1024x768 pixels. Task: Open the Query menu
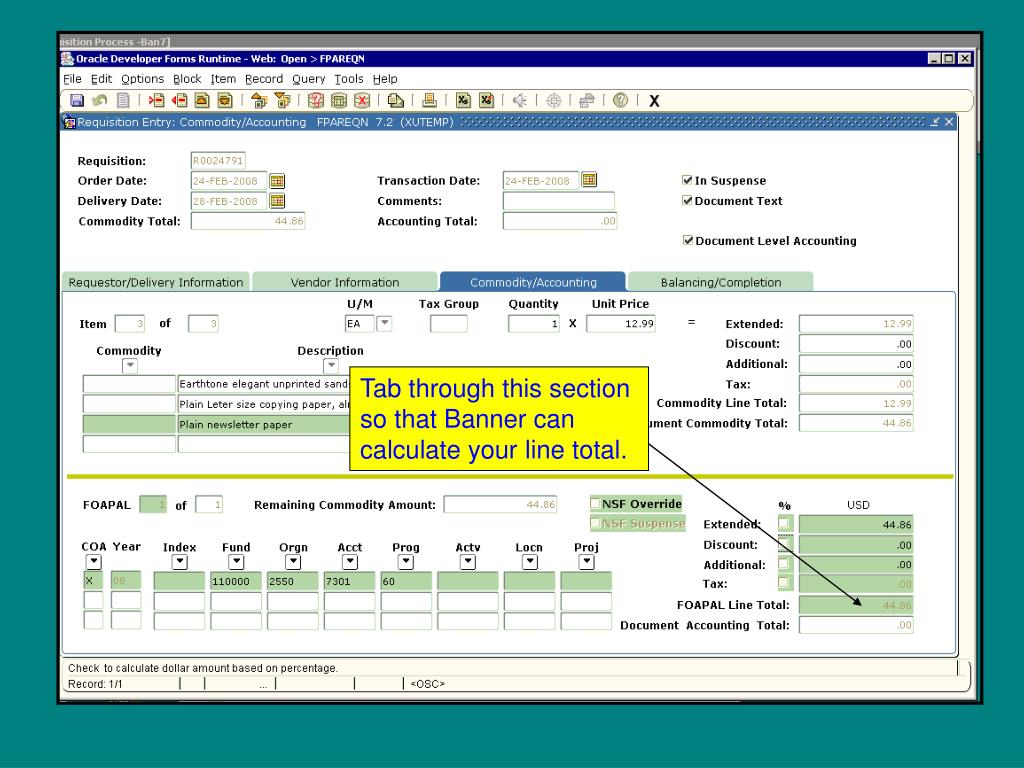(308, 79)
